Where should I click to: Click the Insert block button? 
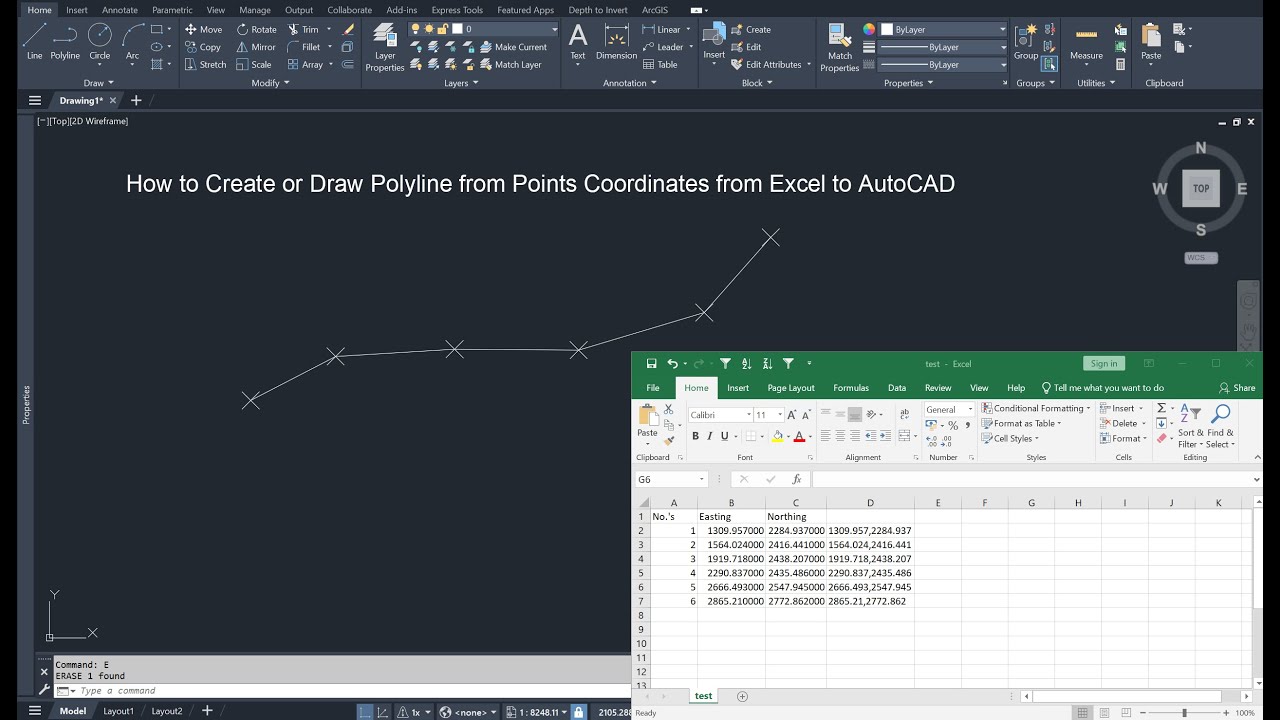click(x=714, y=41)
